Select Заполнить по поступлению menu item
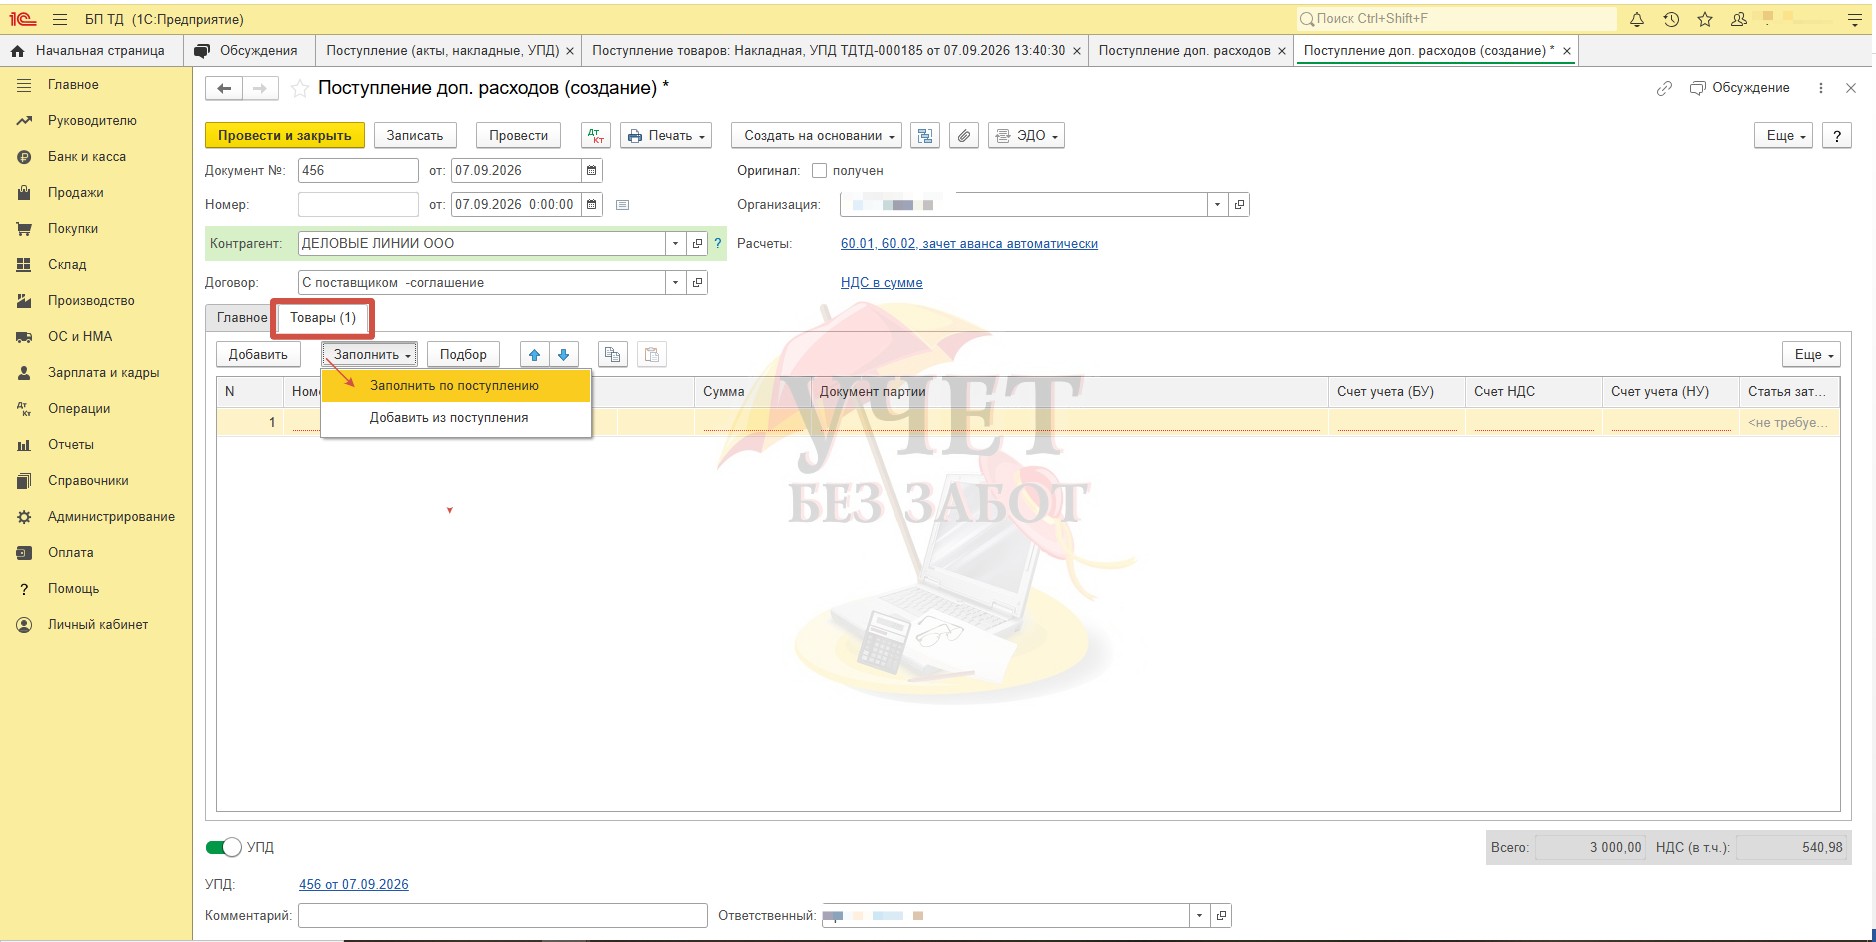Screen dimensions: 1876x942 (456, 386)
